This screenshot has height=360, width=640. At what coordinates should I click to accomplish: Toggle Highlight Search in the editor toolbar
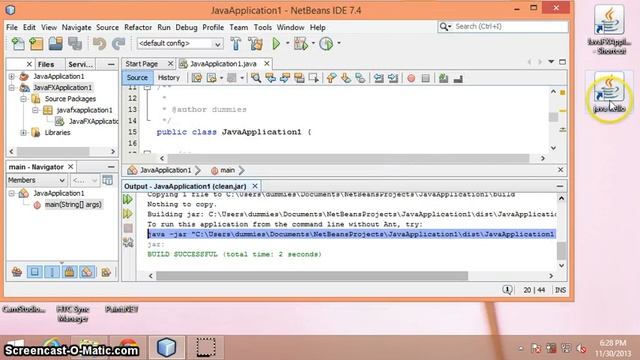coord(299,78)
